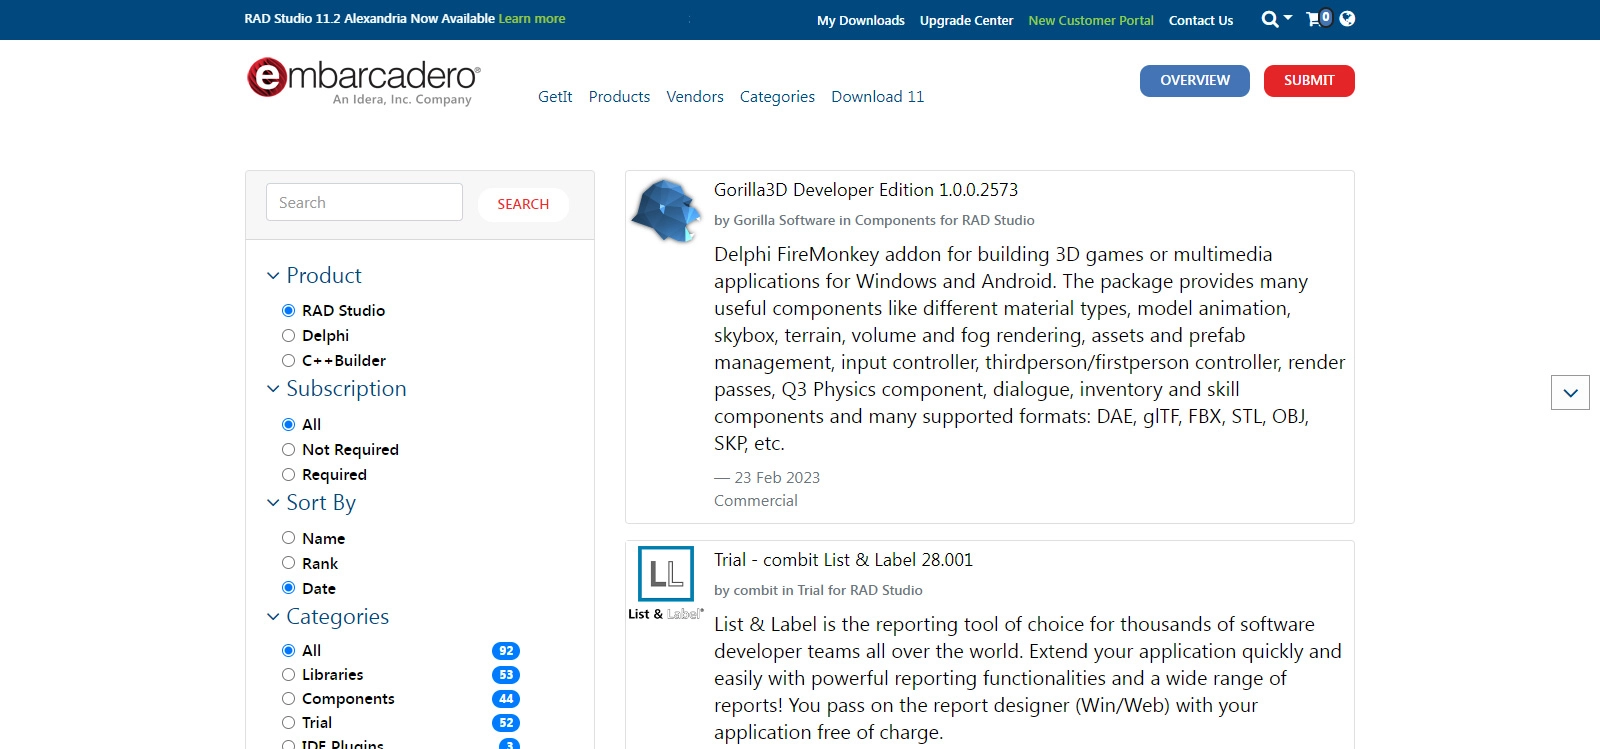Open the Categories menu item
The width and height of the screenshot is (1600, 749).
click(x=777, y=97)
